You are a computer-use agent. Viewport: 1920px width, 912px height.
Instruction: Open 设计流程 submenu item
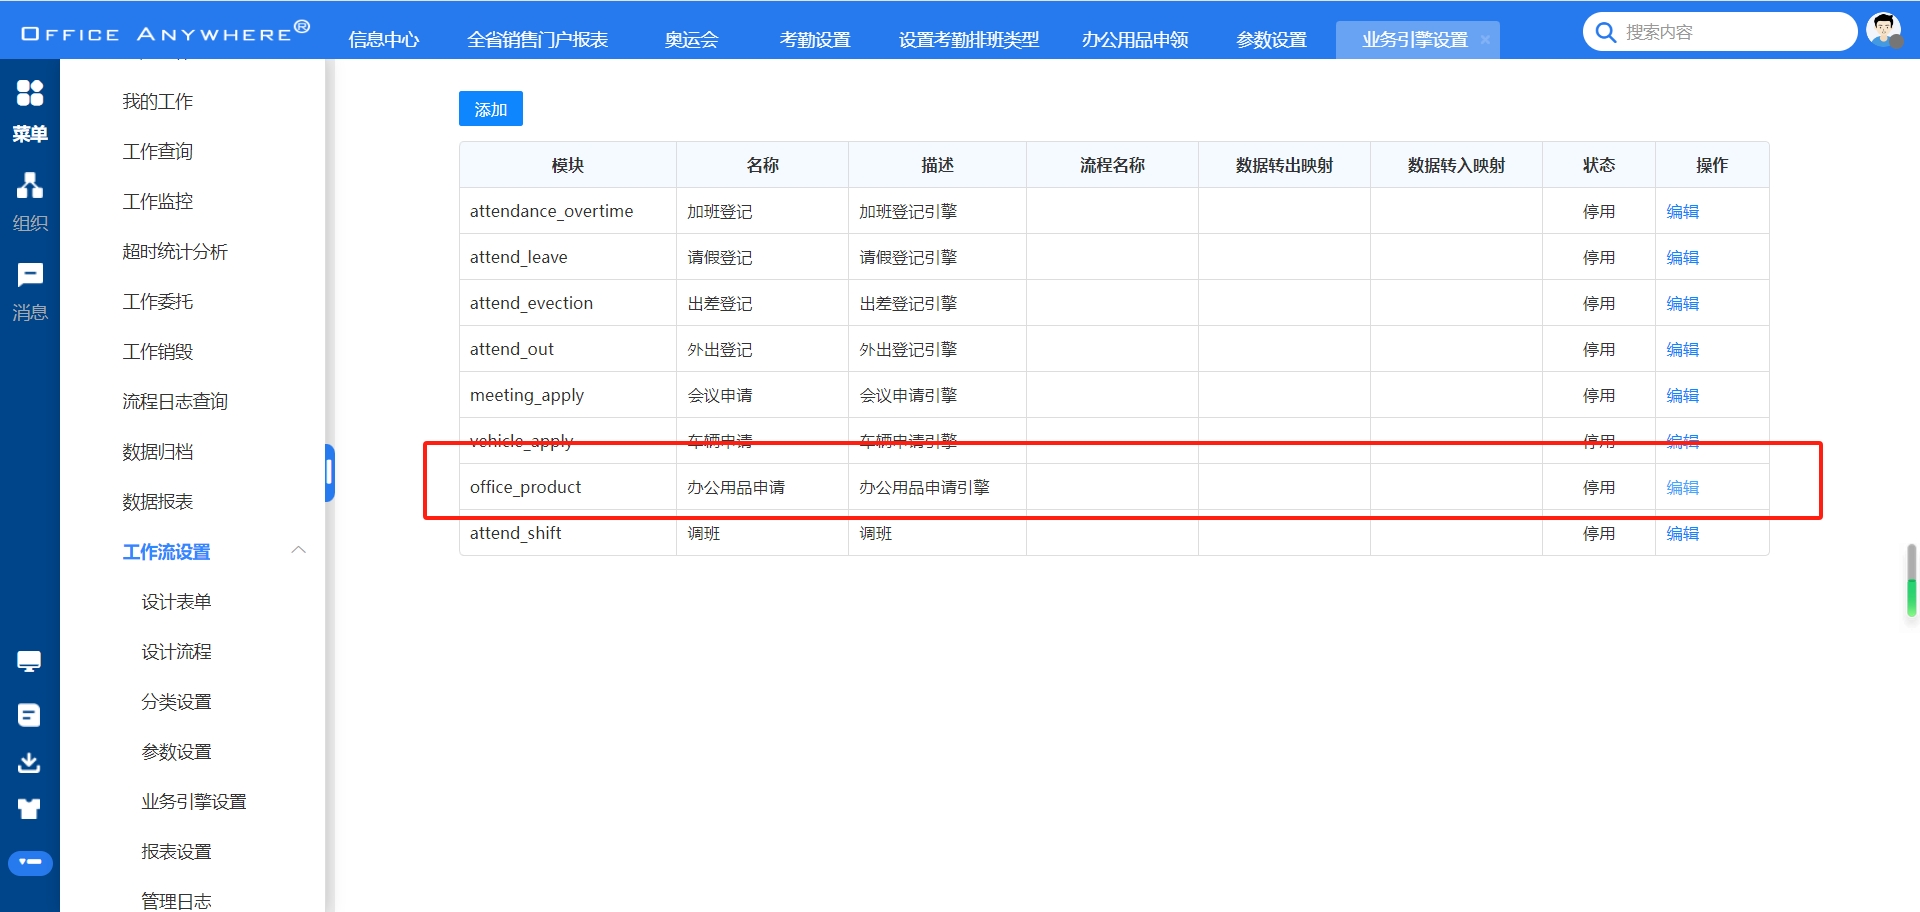[x=176, y=651]
